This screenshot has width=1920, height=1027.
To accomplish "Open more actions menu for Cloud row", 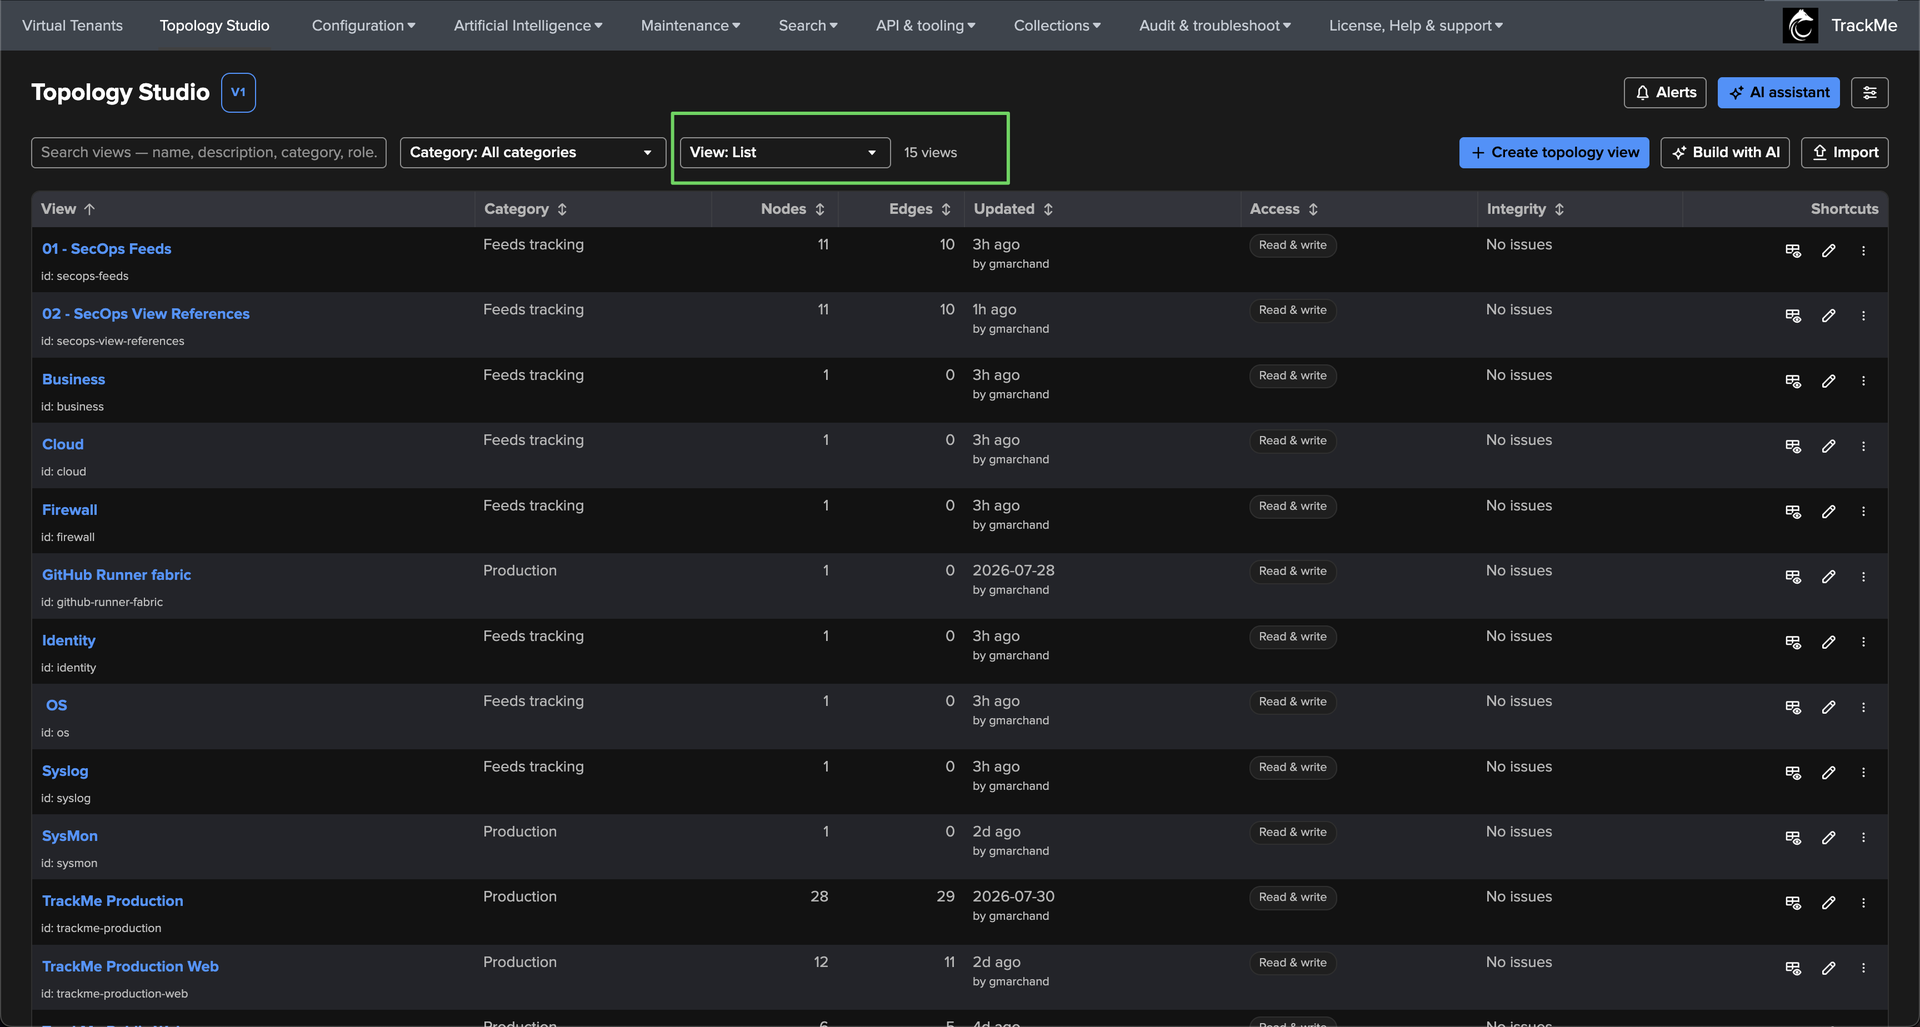I will point(1863,446).
